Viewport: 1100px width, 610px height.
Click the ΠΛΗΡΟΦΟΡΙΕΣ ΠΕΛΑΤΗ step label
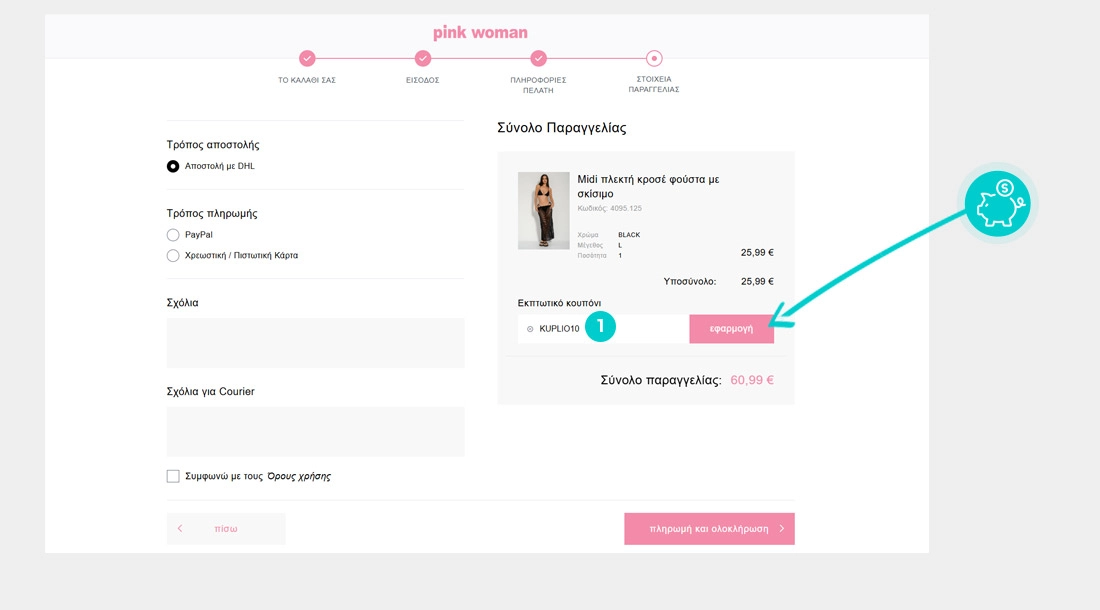click(x=538, y=84)
